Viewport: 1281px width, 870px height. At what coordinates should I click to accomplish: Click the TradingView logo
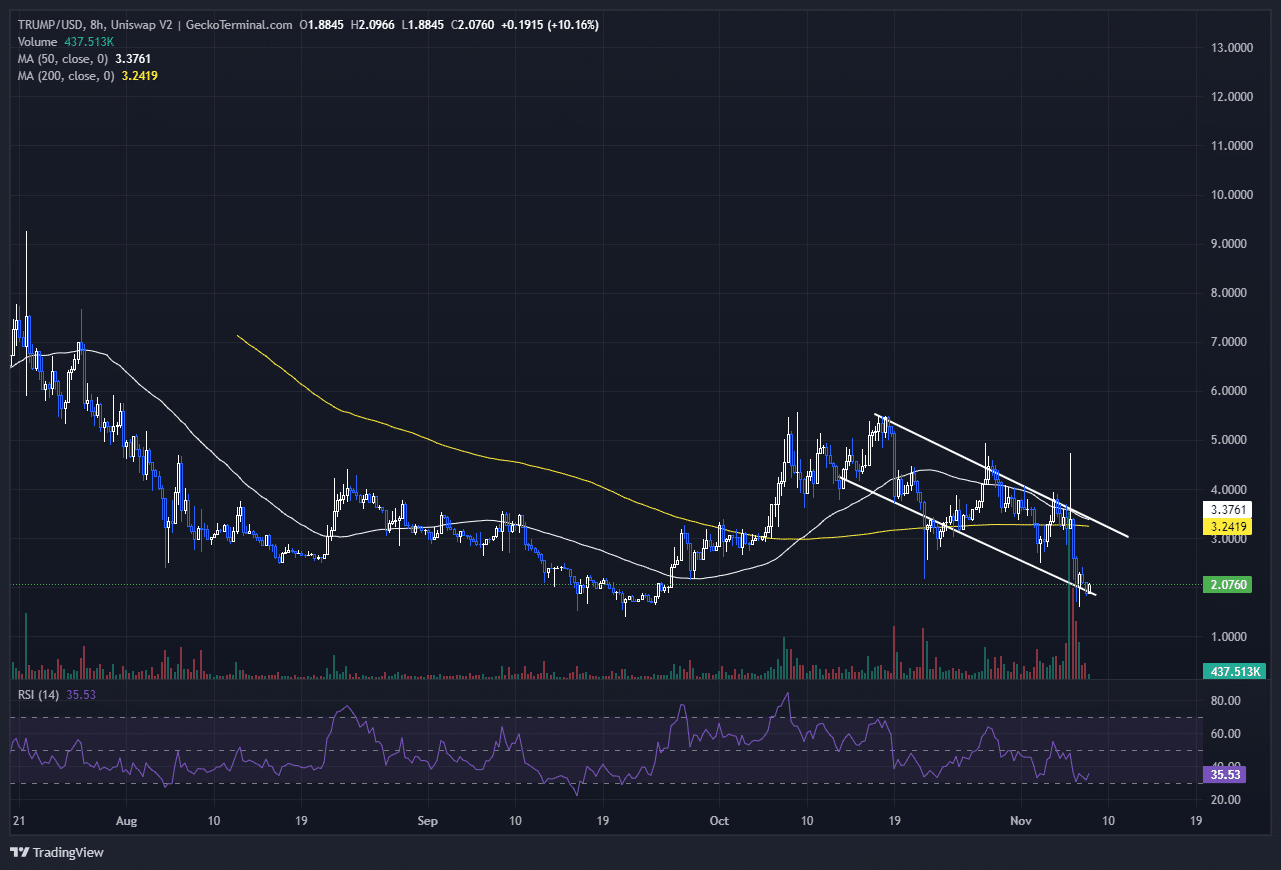click(x=57, y=852)
